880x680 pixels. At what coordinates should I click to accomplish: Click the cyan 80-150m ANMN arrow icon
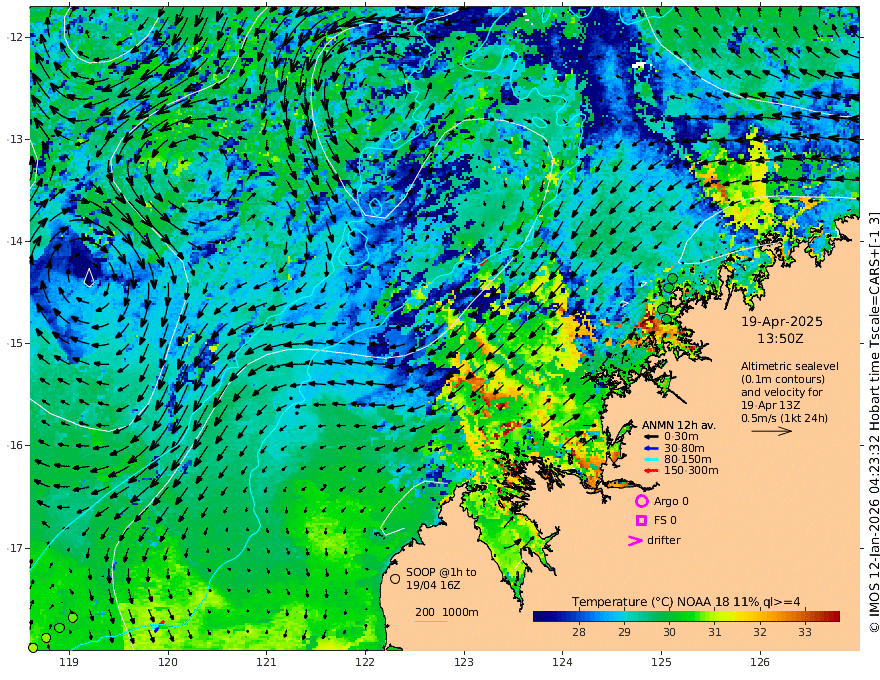click(651, 460)
